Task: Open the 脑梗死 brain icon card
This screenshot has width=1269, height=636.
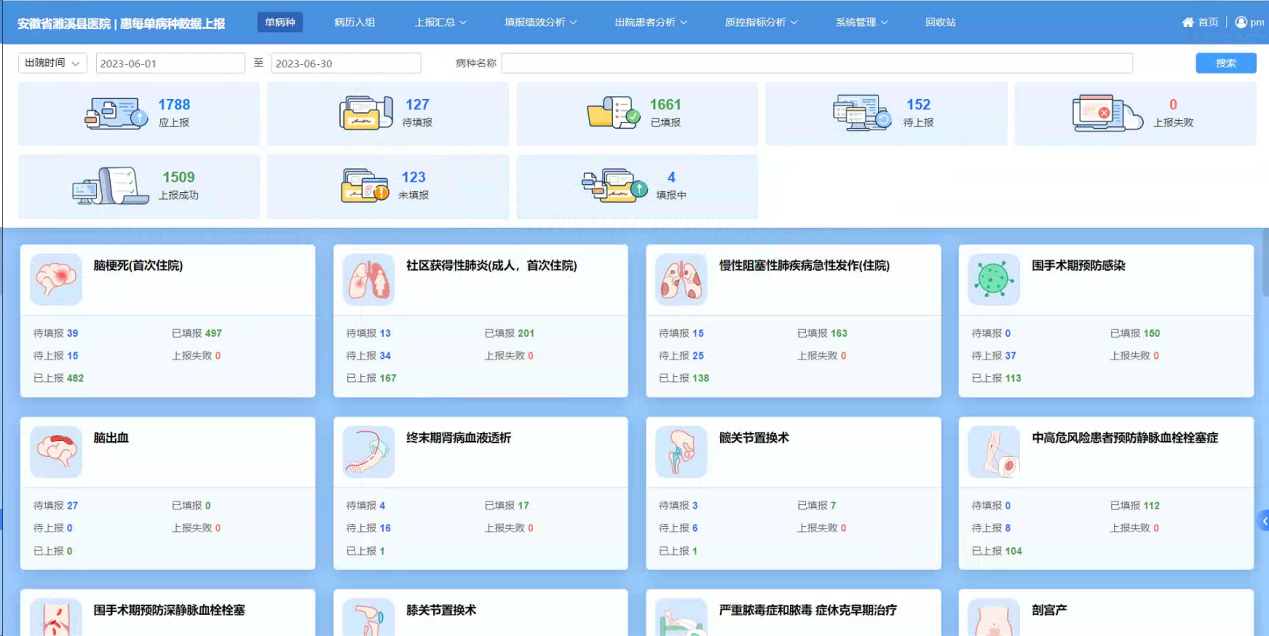Action: pyautogui.click(x=56, y=280)
